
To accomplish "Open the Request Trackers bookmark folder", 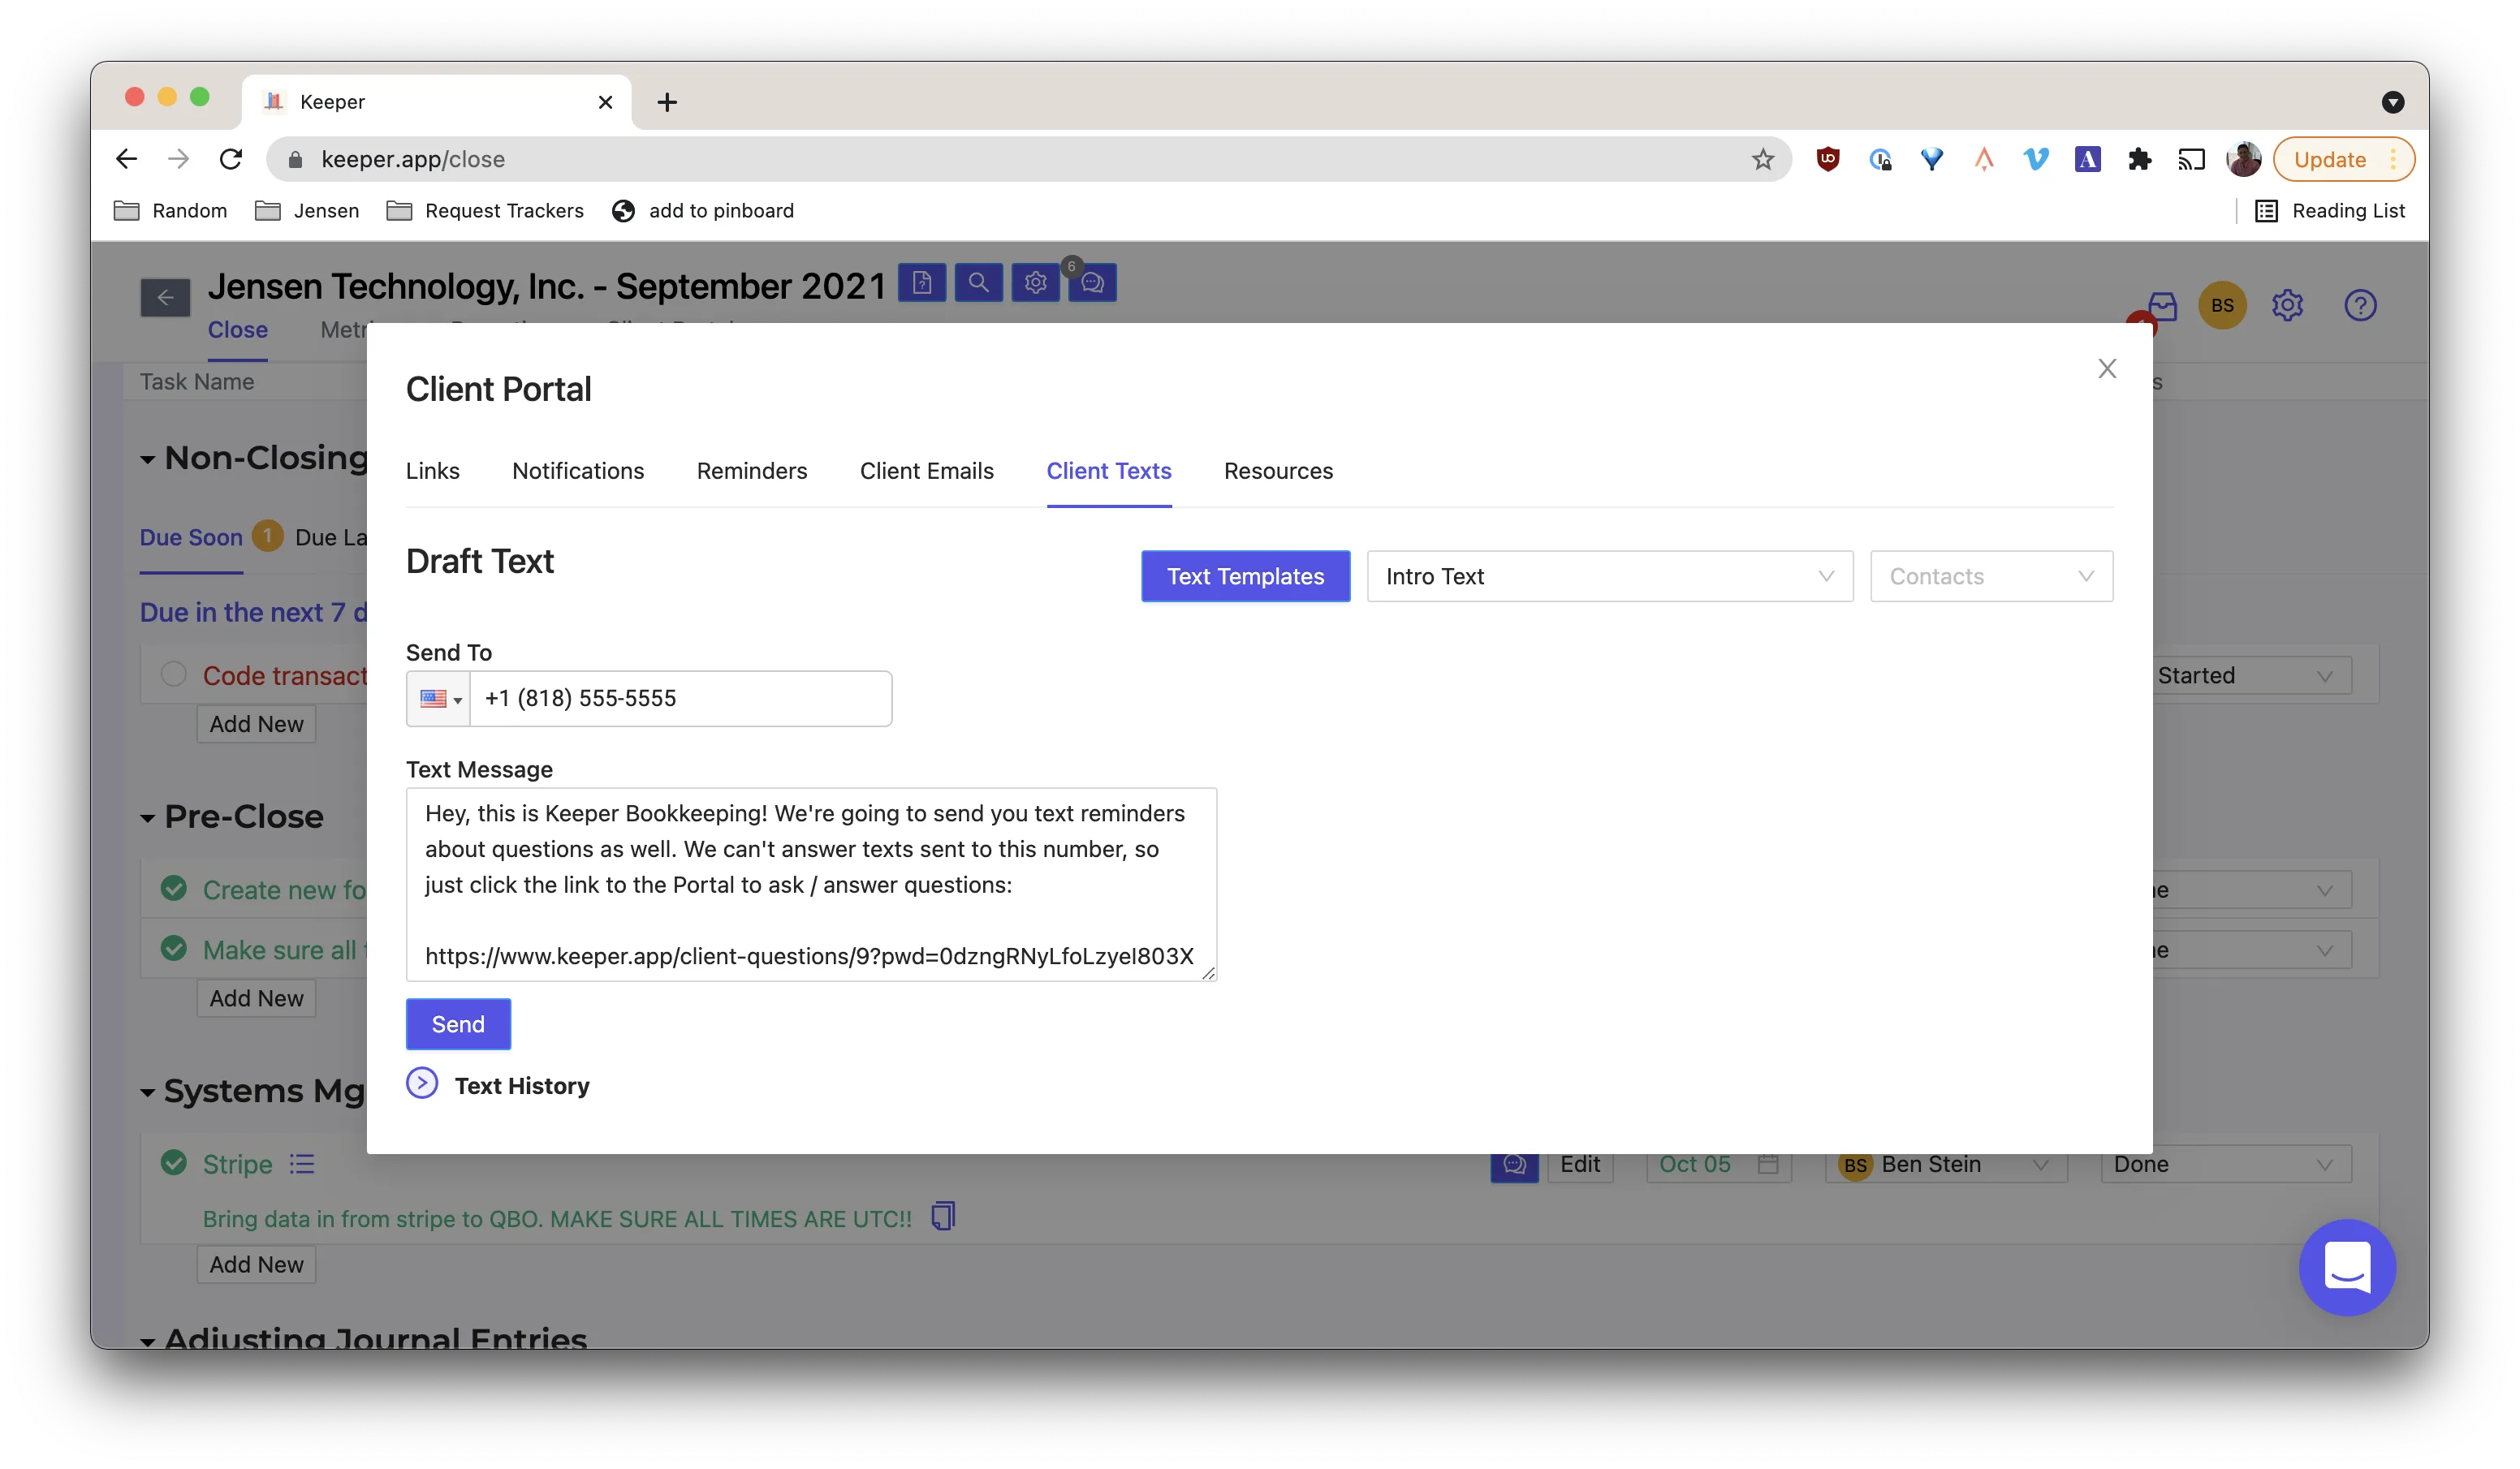I will [x=485, y=211].
